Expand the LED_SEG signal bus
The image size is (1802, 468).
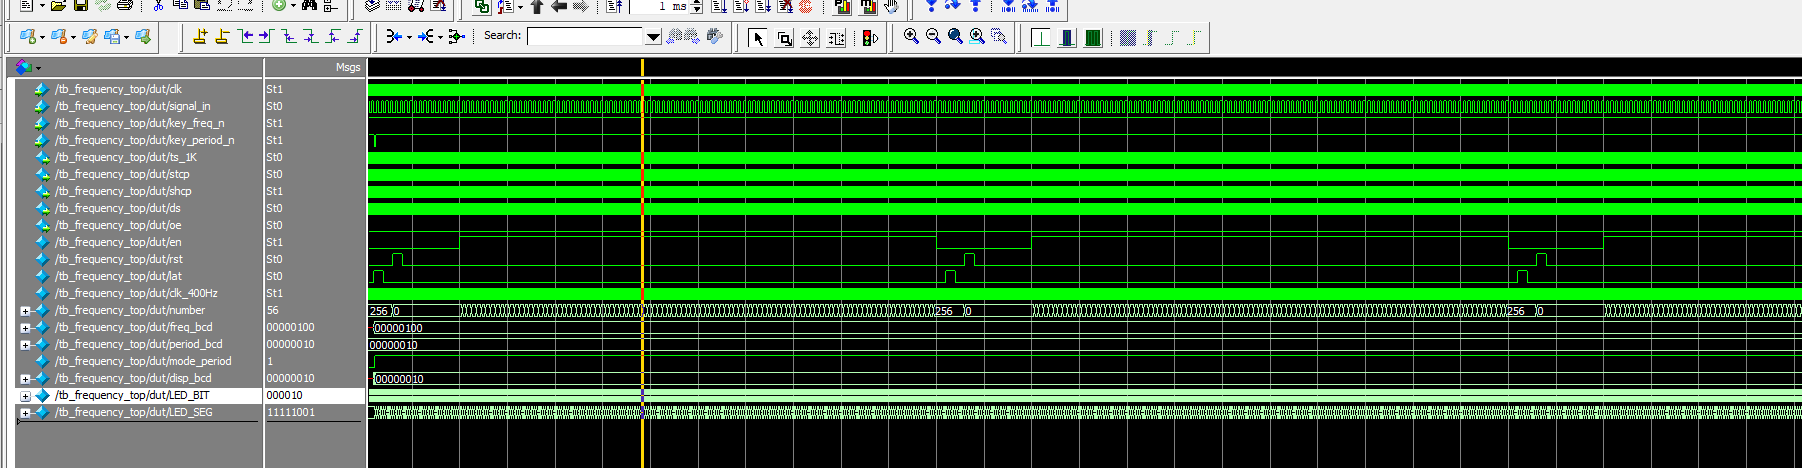coord(25,413)
